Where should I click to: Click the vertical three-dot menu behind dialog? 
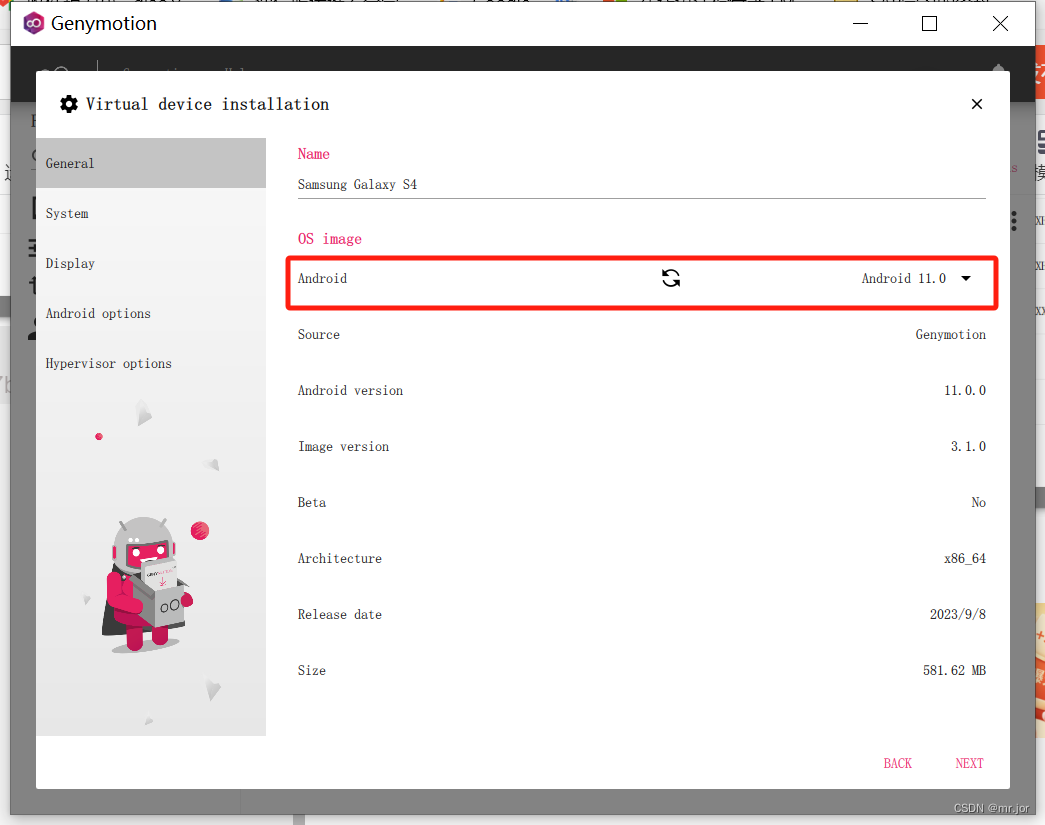pos(1014,221)
